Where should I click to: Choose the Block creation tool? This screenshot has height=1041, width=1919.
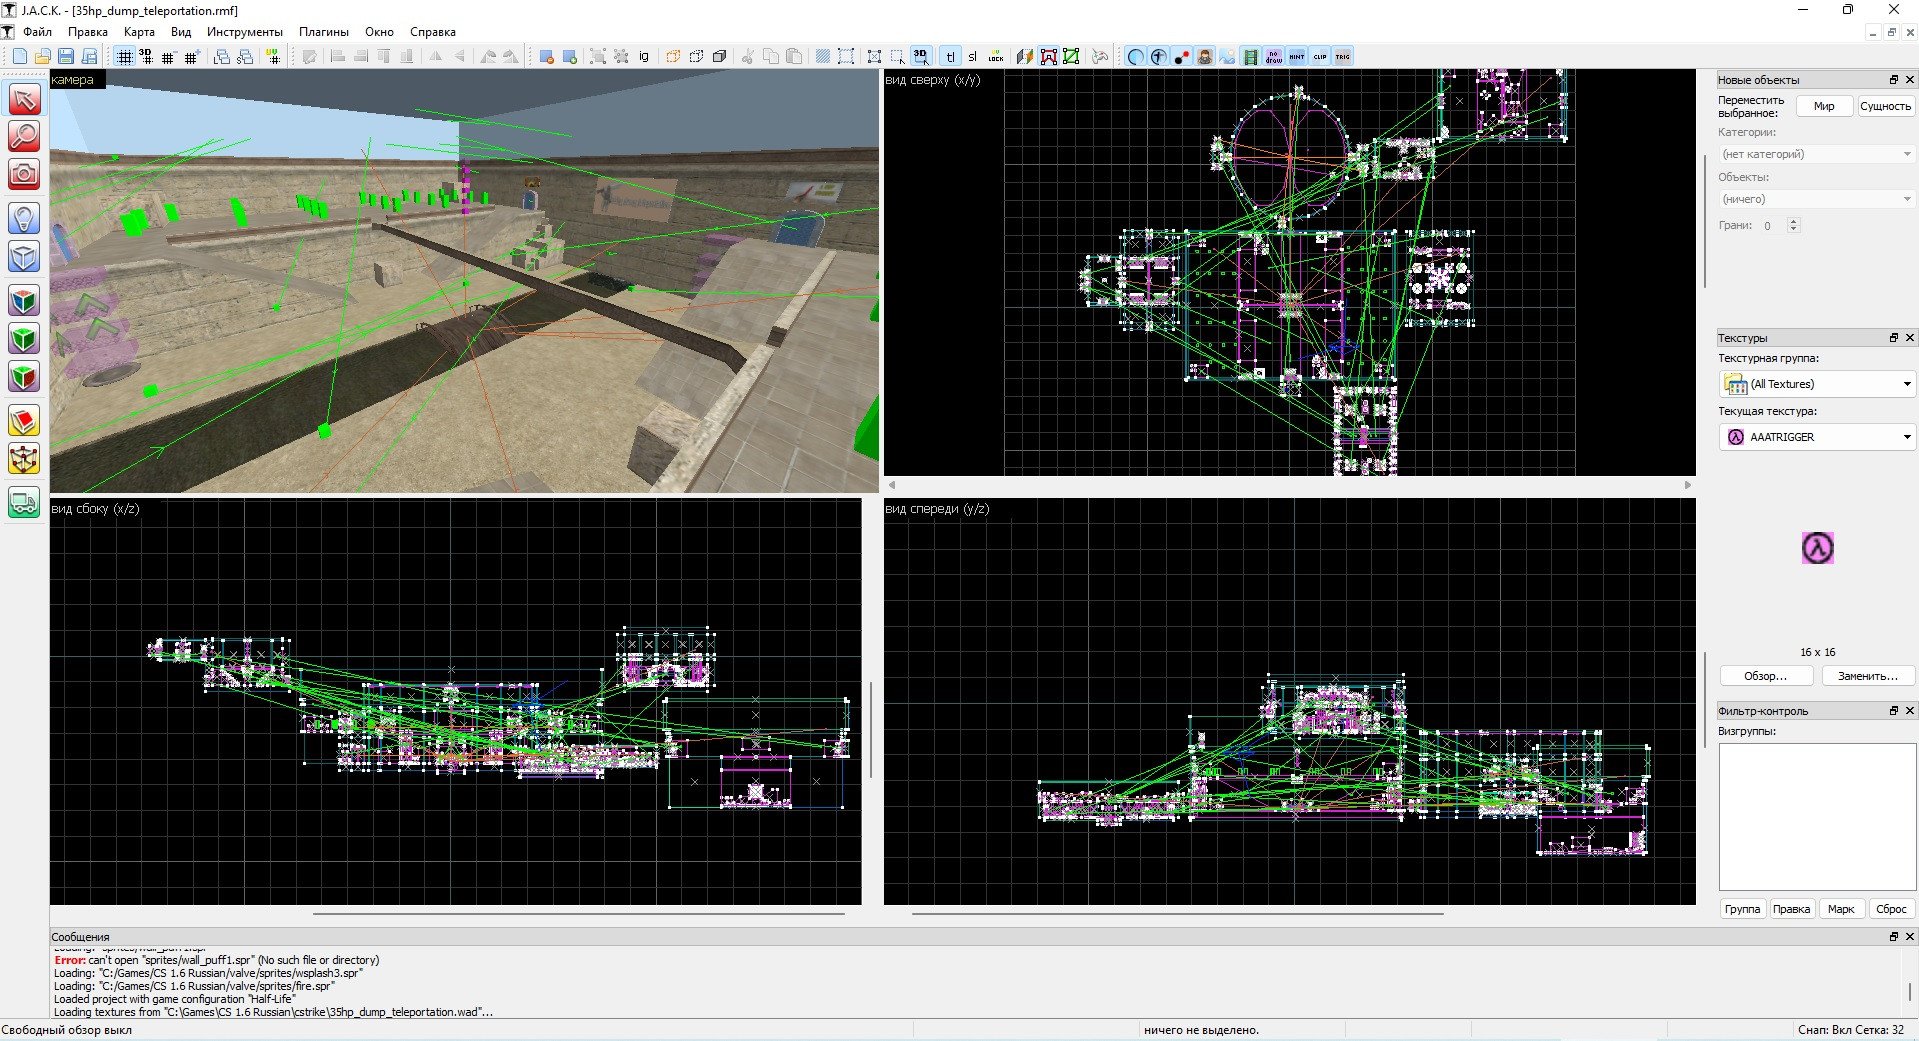[24, 257]
